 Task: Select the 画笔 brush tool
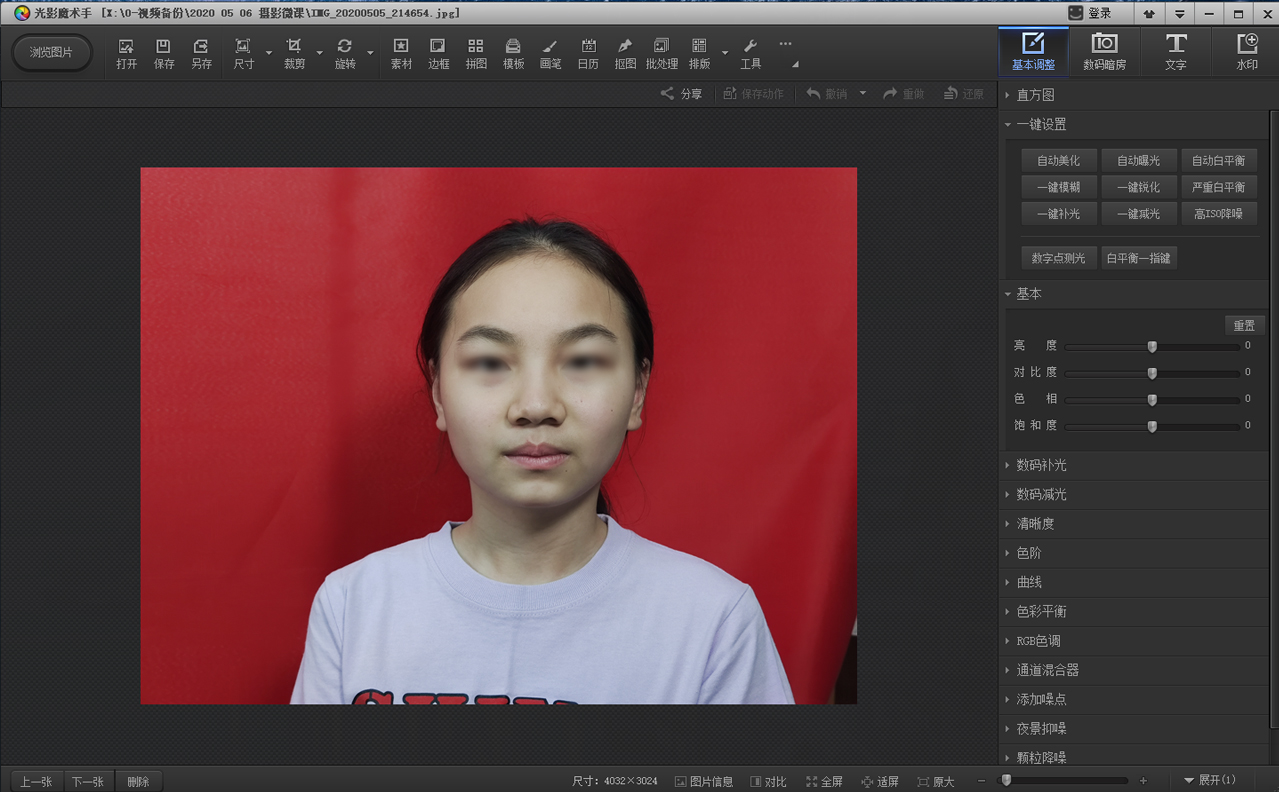[x=550, y=54]
